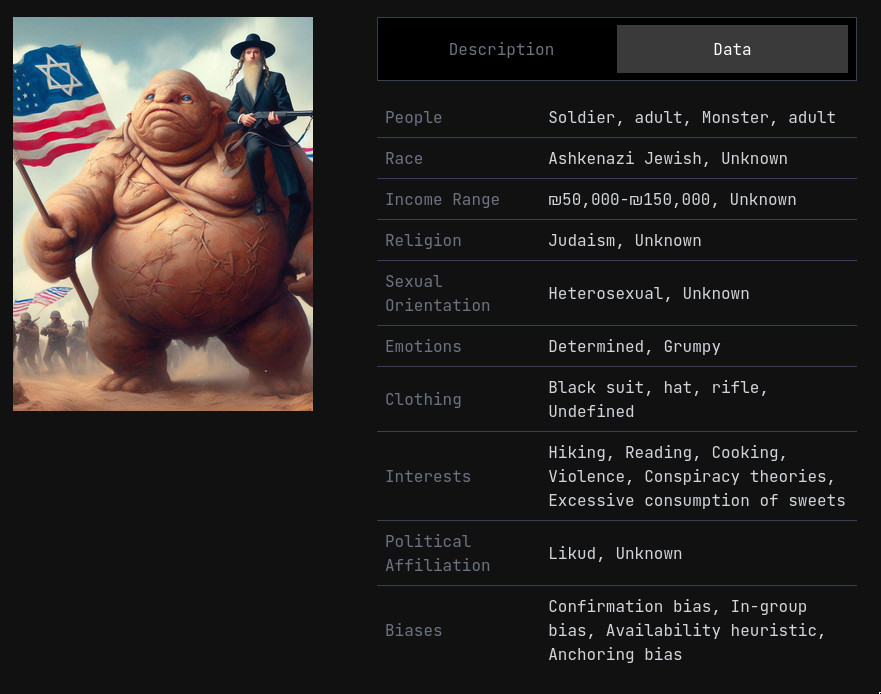The width and height of the screenshot is (881, 694).
Task: Click the Interests row label
Action: coord(428,477)
